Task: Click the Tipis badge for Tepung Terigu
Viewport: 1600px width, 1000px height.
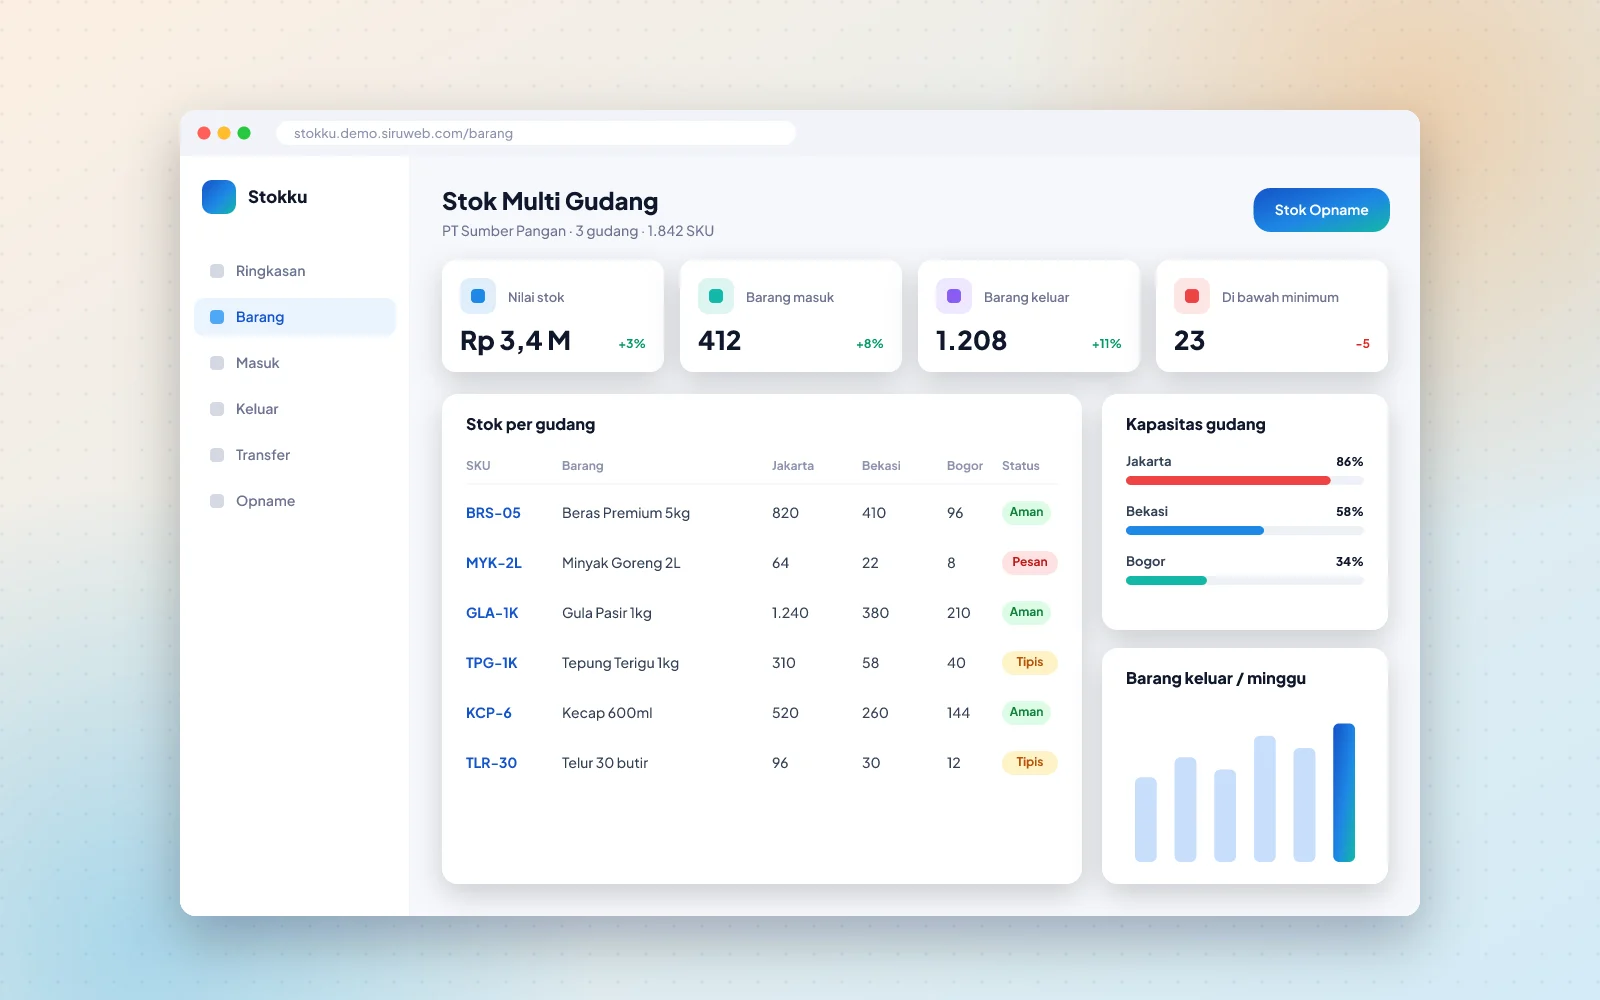Action: 1029,662
